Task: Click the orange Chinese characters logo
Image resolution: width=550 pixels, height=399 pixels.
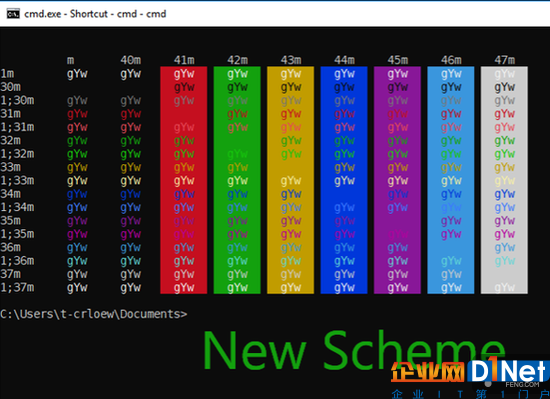Action: [x=429, y=373]
